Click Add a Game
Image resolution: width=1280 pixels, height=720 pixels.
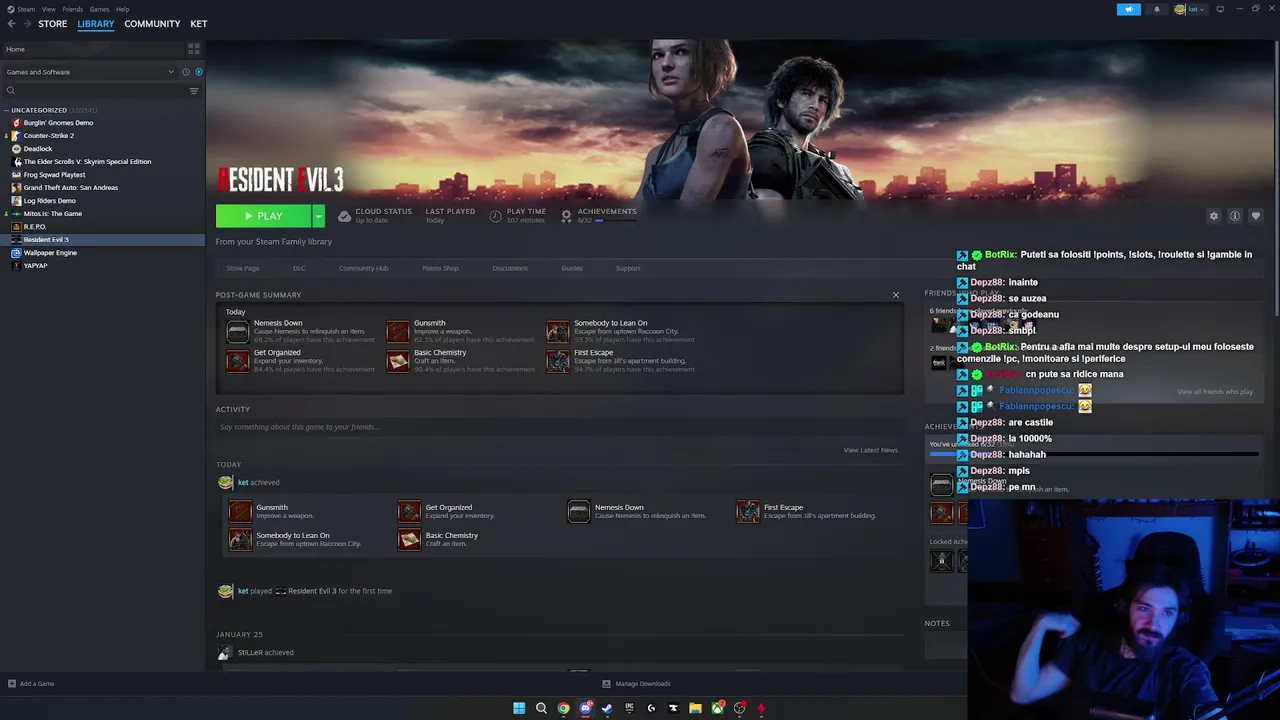[x=31, y=684]
